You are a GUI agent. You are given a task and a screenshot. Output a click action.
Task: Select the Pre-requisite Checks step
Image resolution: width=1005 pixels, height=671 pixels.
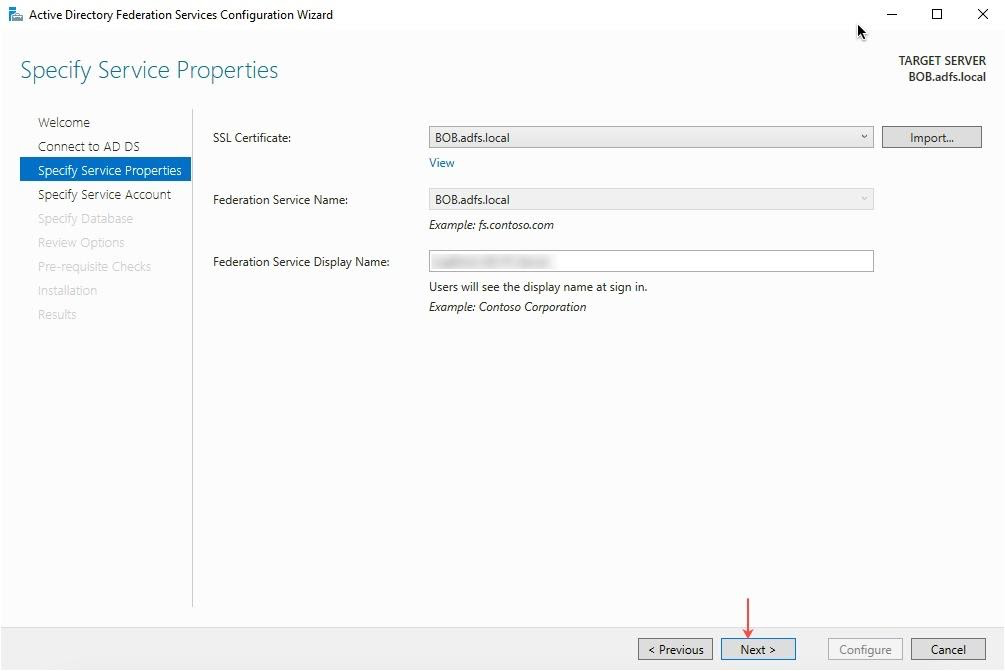click(94, 267)
